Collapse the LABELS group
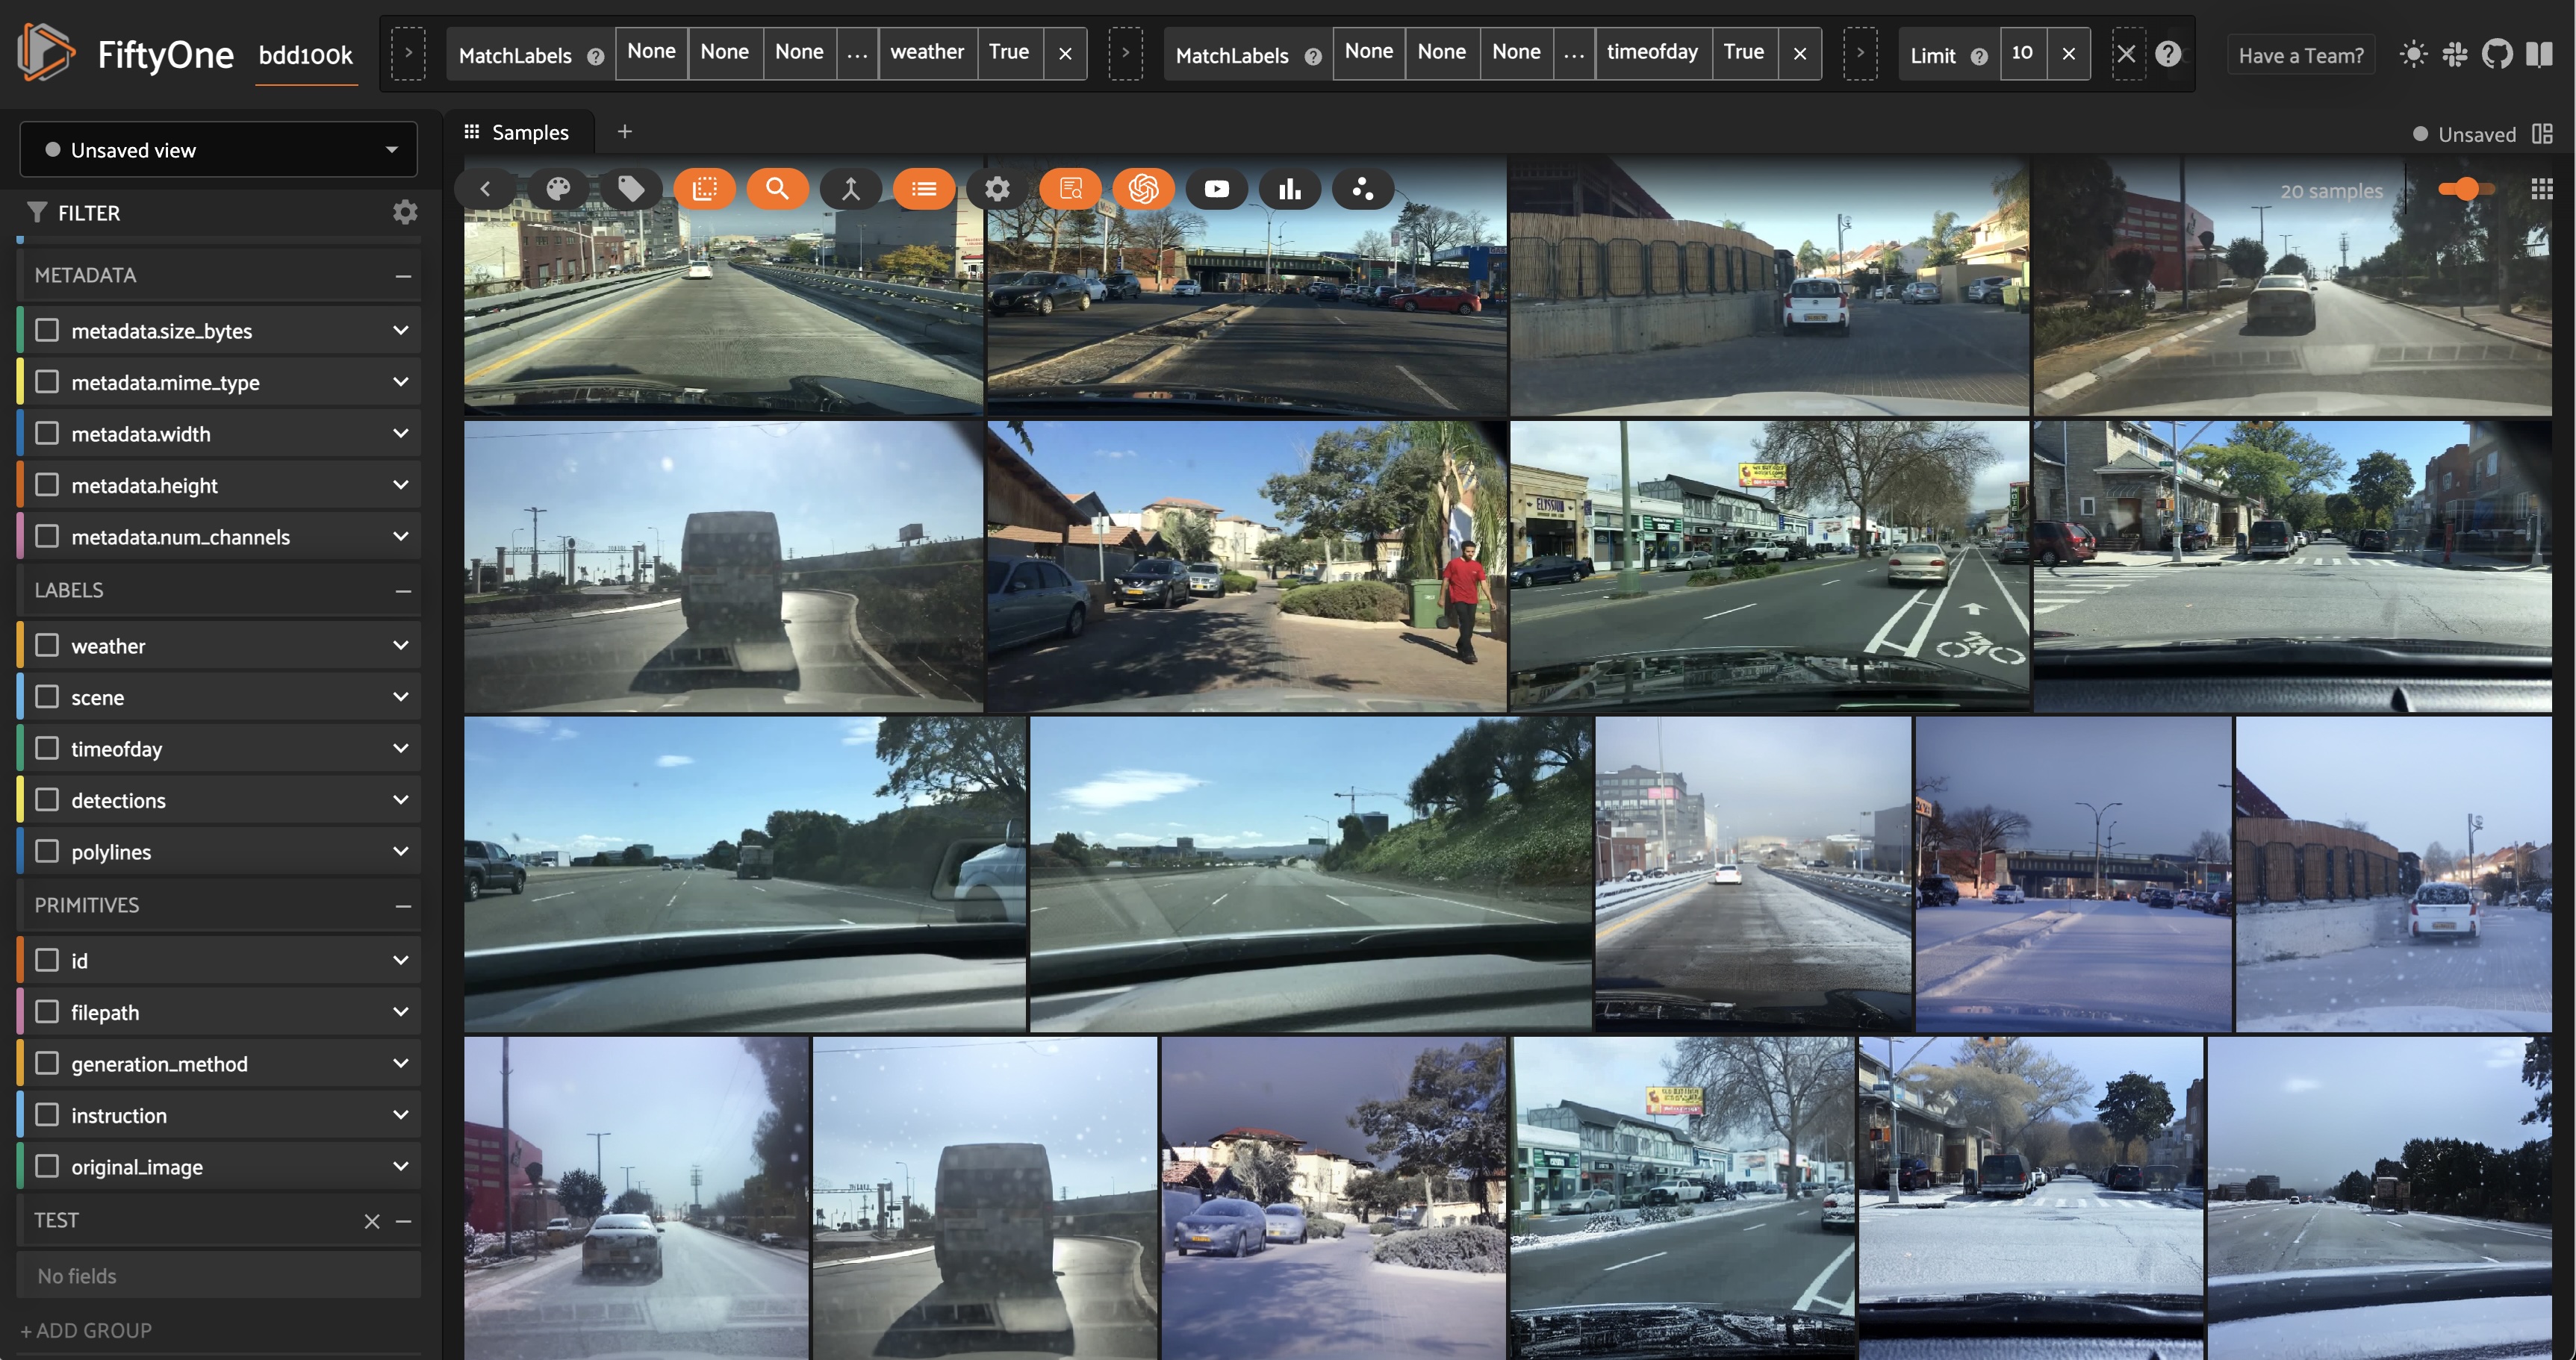 click(x=403, y=591)
